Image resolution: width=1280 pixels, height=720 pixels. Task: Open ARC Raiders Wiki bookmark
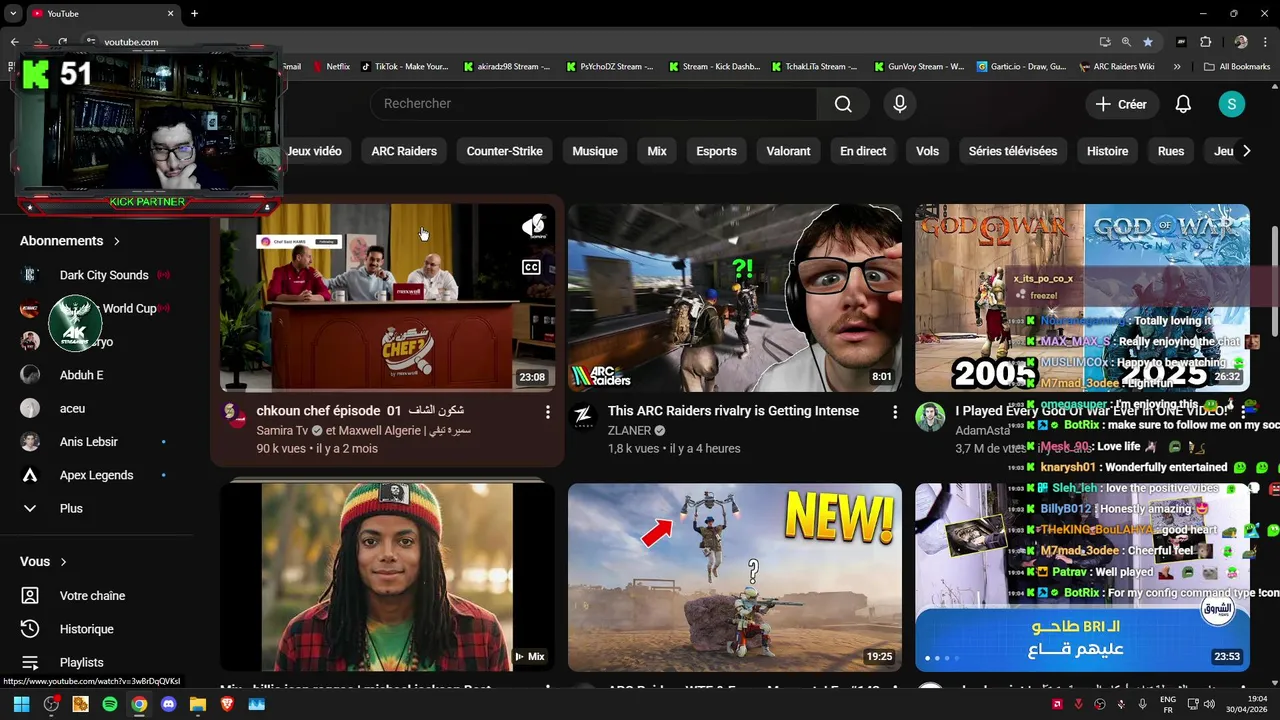pos(1116,67)
